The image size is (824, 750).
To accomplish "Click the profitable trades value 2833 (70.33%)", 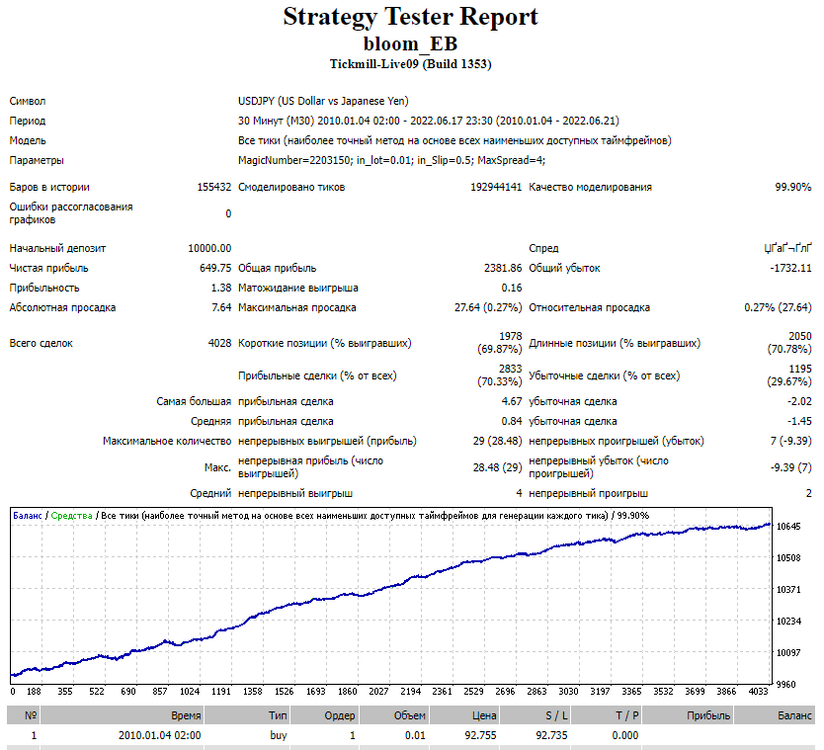I will (x=499, y=375).
